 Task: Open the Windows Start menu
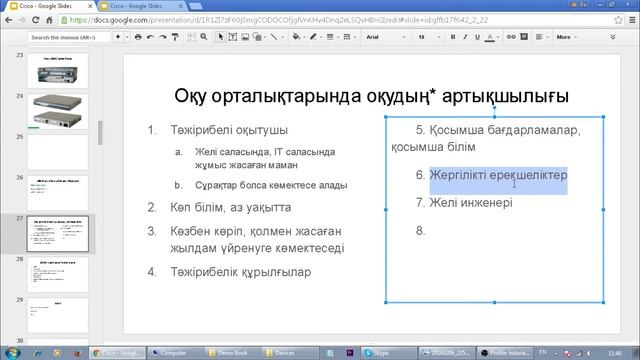tap(13, 353)
